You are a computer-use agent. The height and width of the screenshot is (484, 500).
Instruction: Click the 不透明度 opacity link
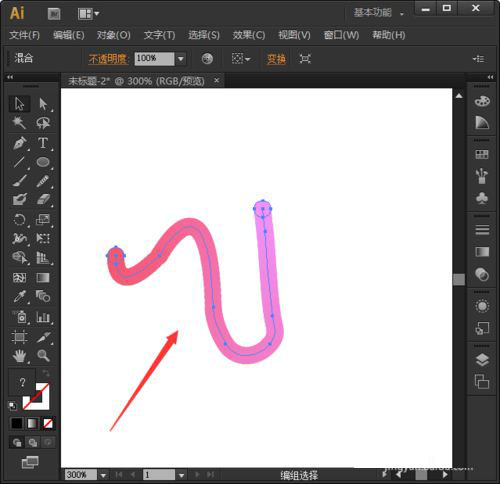click(x=108, y=59)
